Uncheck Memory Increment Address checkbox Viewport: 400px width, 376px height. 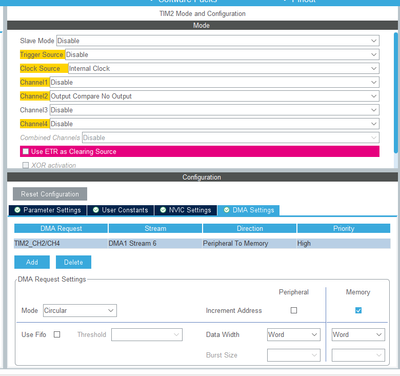(x=358, y=310)
